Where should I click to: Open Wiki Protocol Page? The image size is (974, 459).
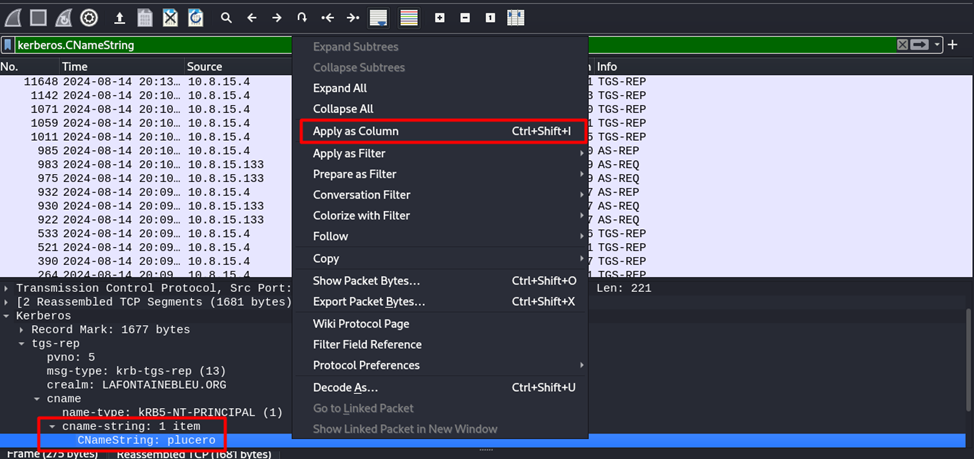point(440,324)
